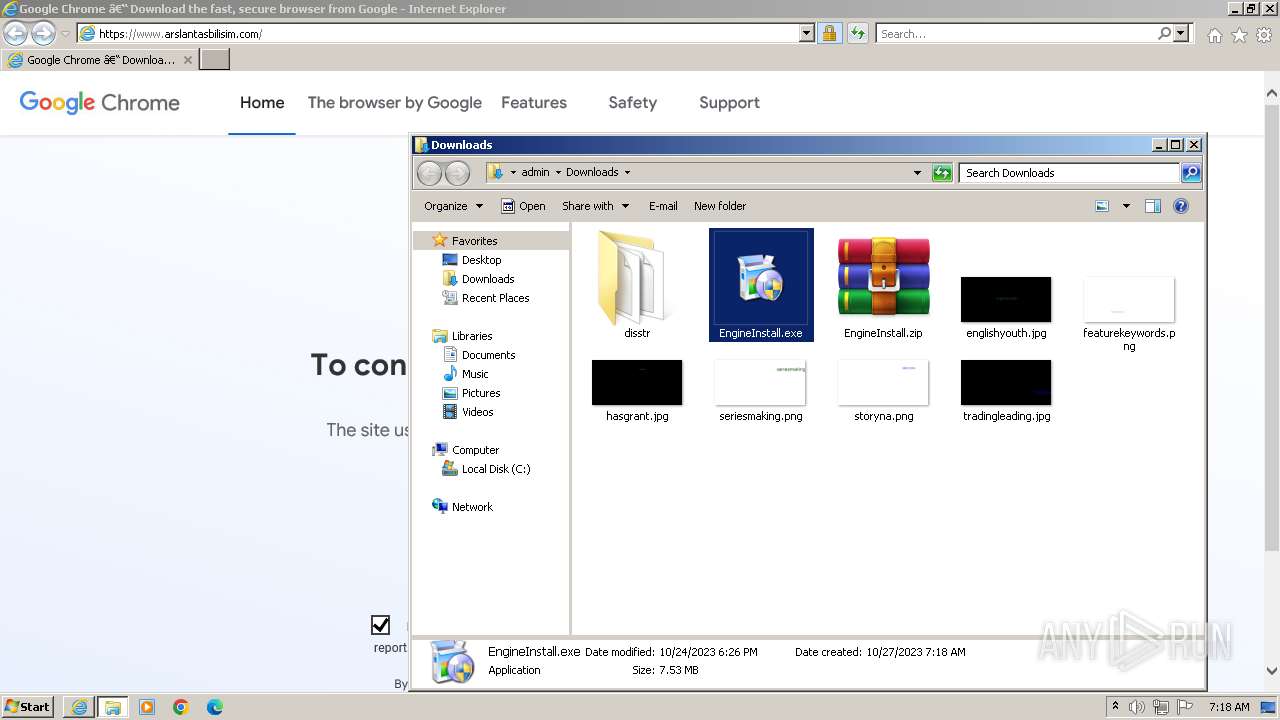Click the Internet Explorer back button
The image size is (1280, 720).
click(15, 33)
